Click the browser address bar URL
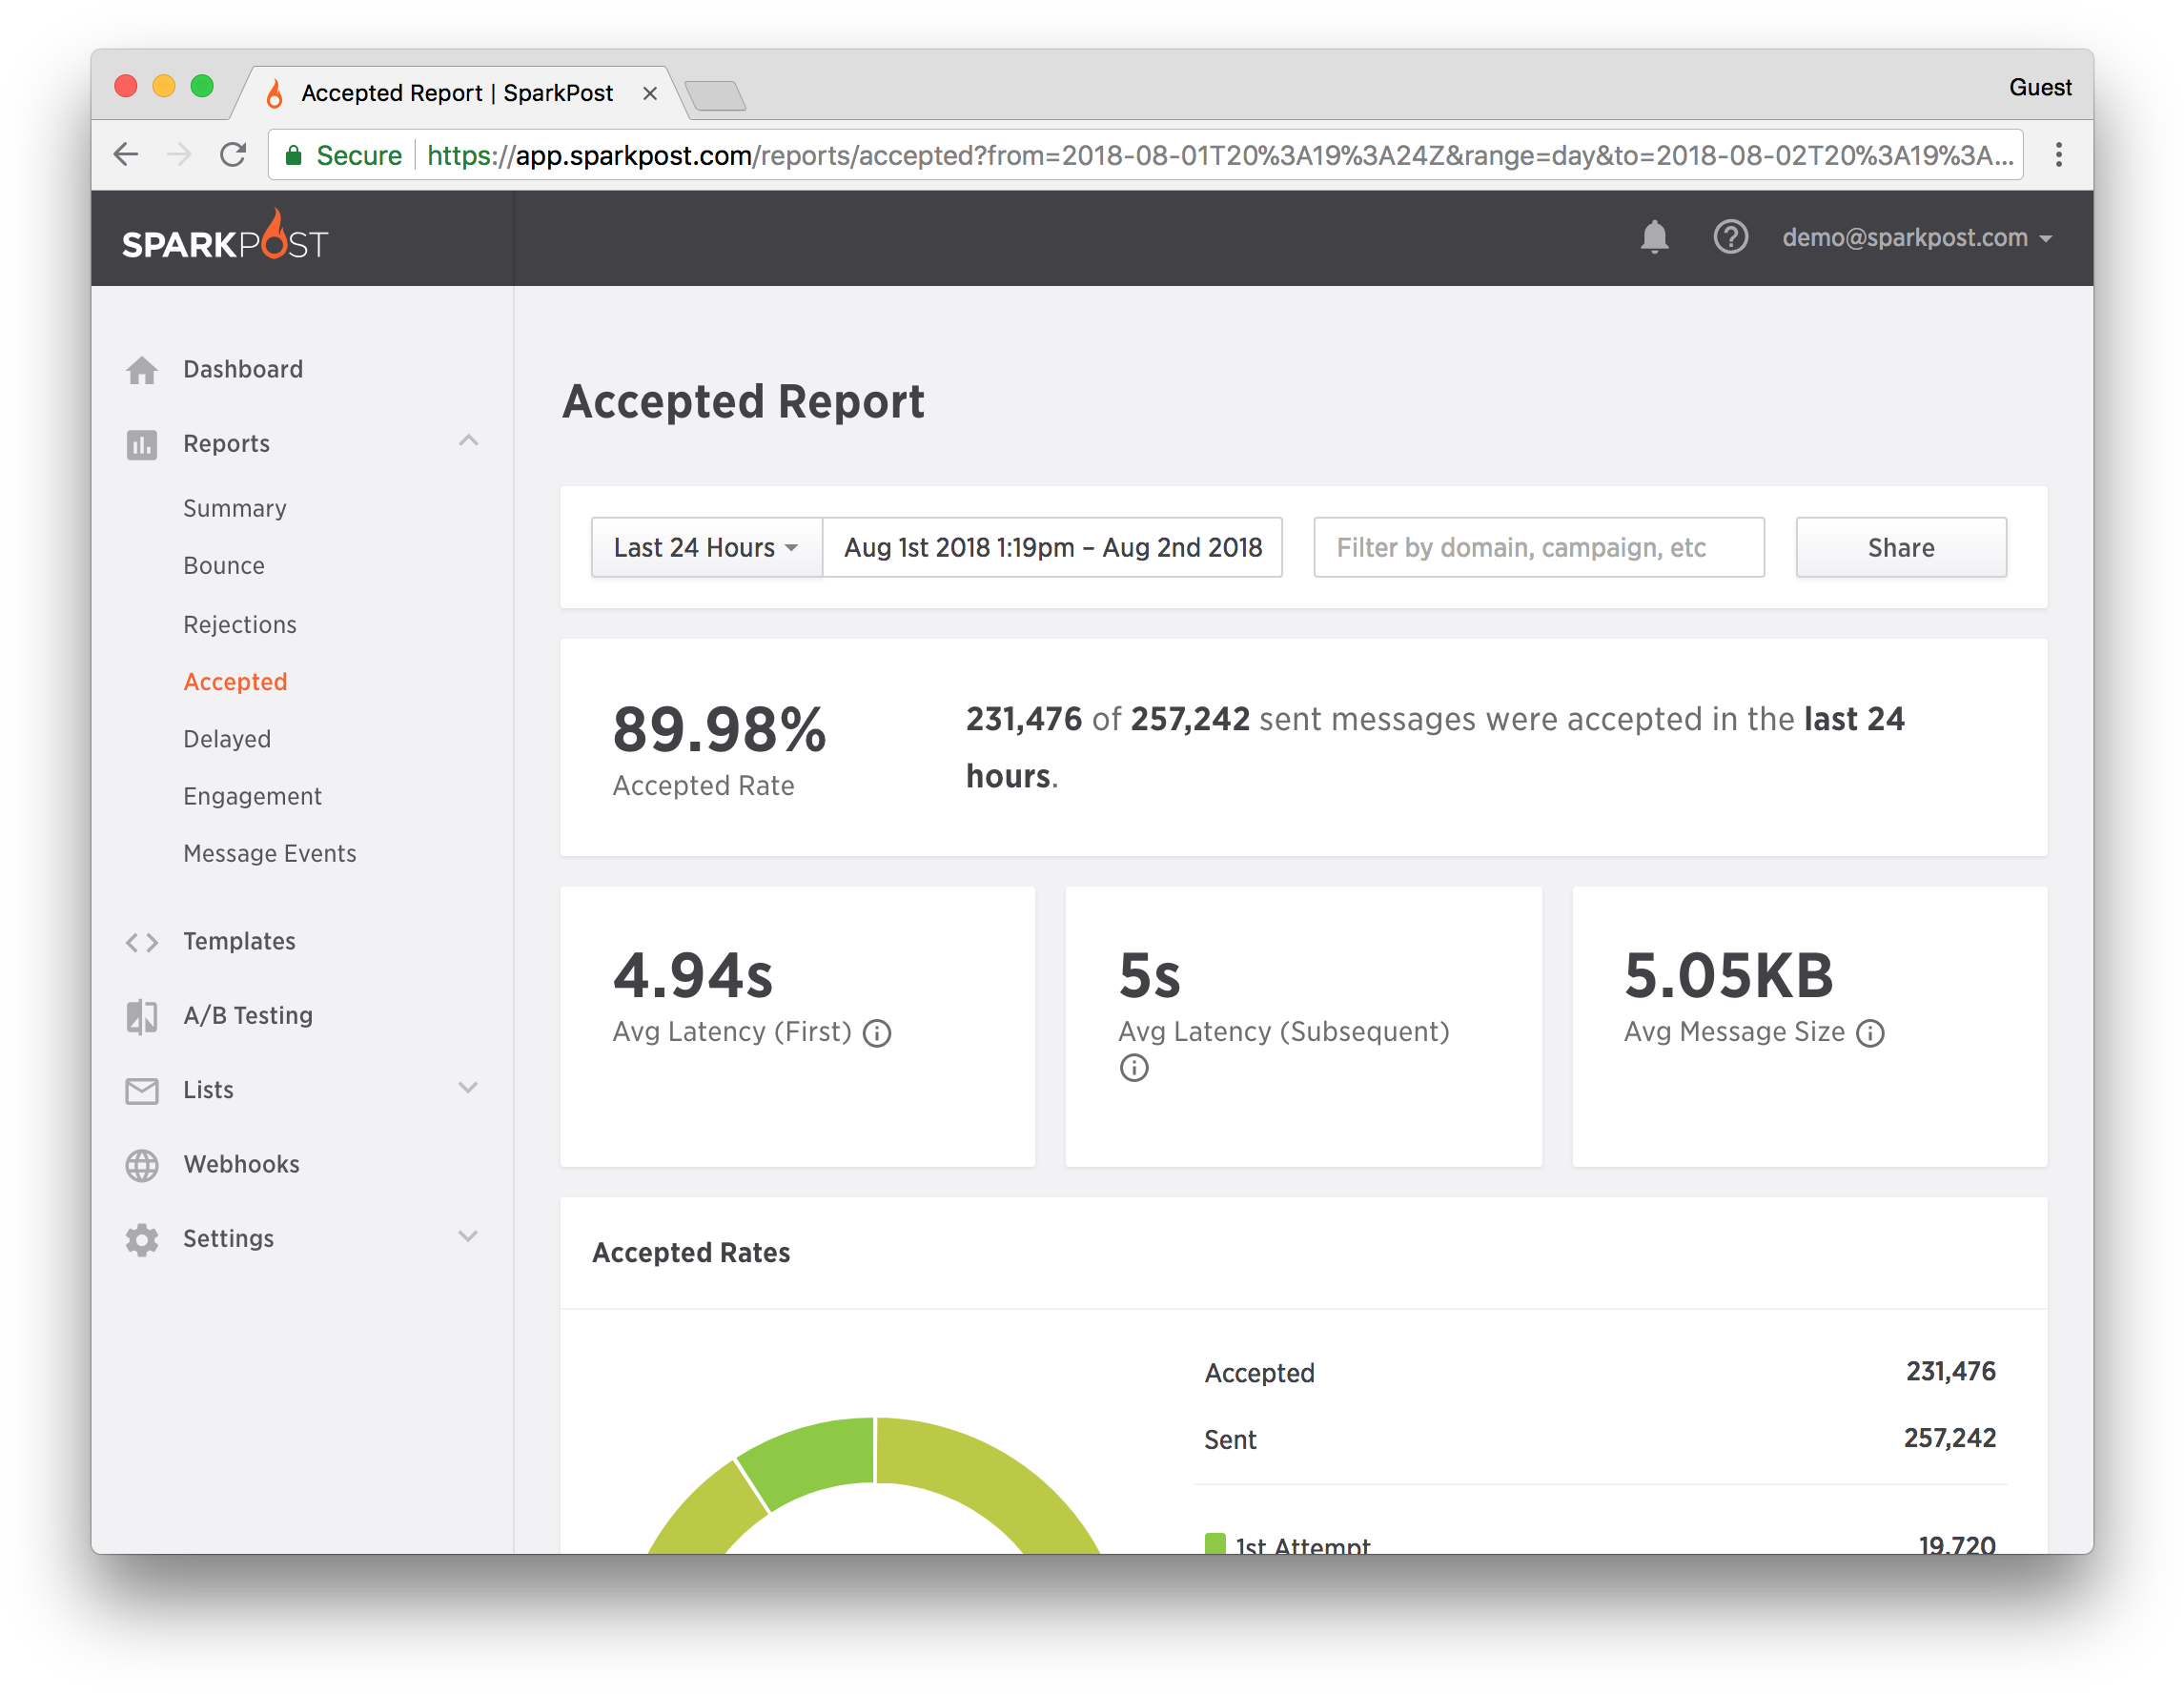The height and width of the screenshot is (1694, 2184). point(1218,155)
